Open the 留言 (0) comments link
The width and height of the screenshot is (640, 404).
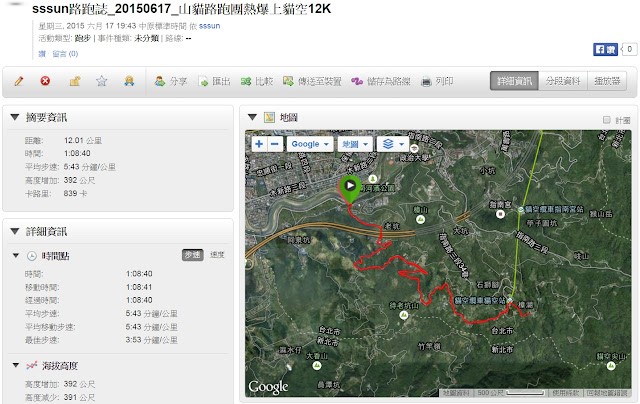point(65,53)
